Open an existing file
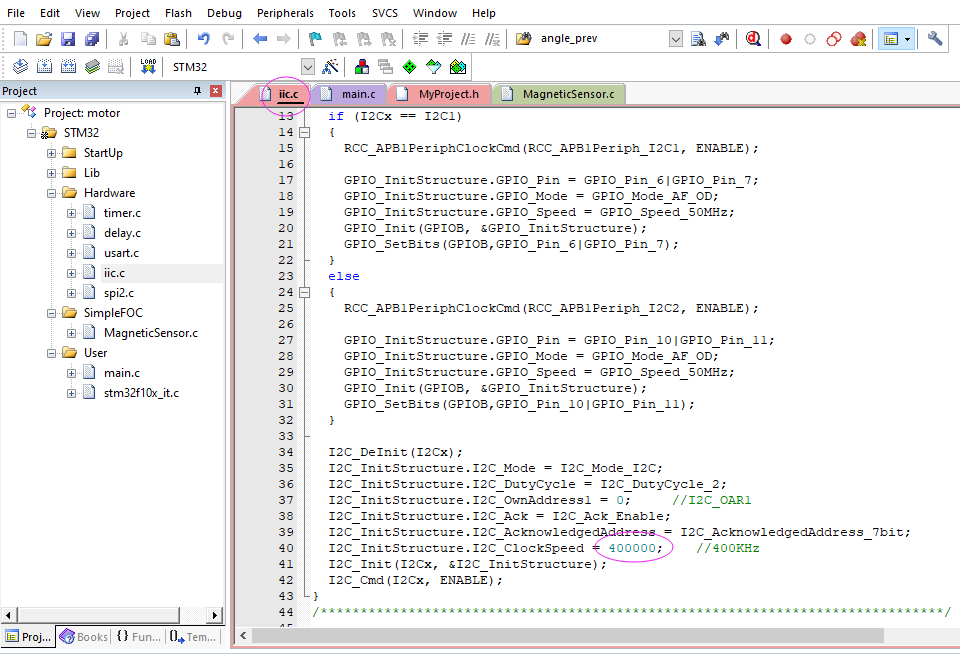The image size is (960, 654). [43, 38]
